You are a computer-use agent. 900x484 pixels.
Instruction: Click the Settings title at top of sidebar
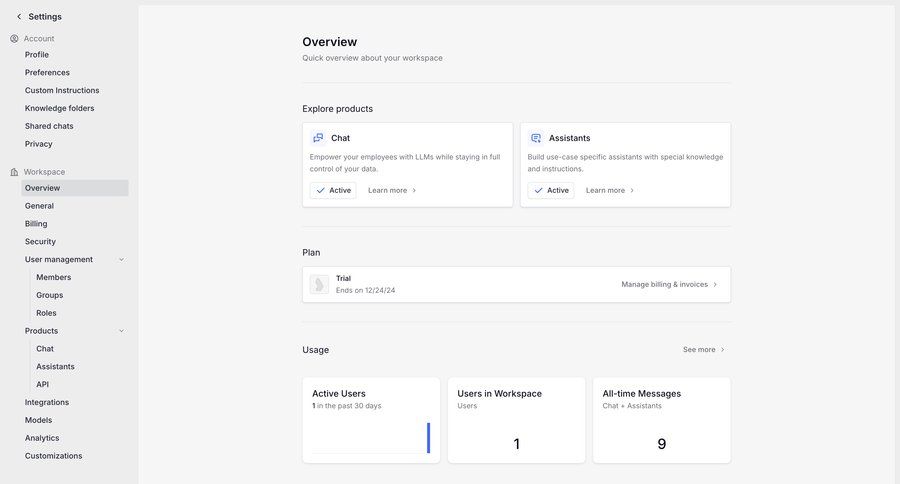pos(45,17)
